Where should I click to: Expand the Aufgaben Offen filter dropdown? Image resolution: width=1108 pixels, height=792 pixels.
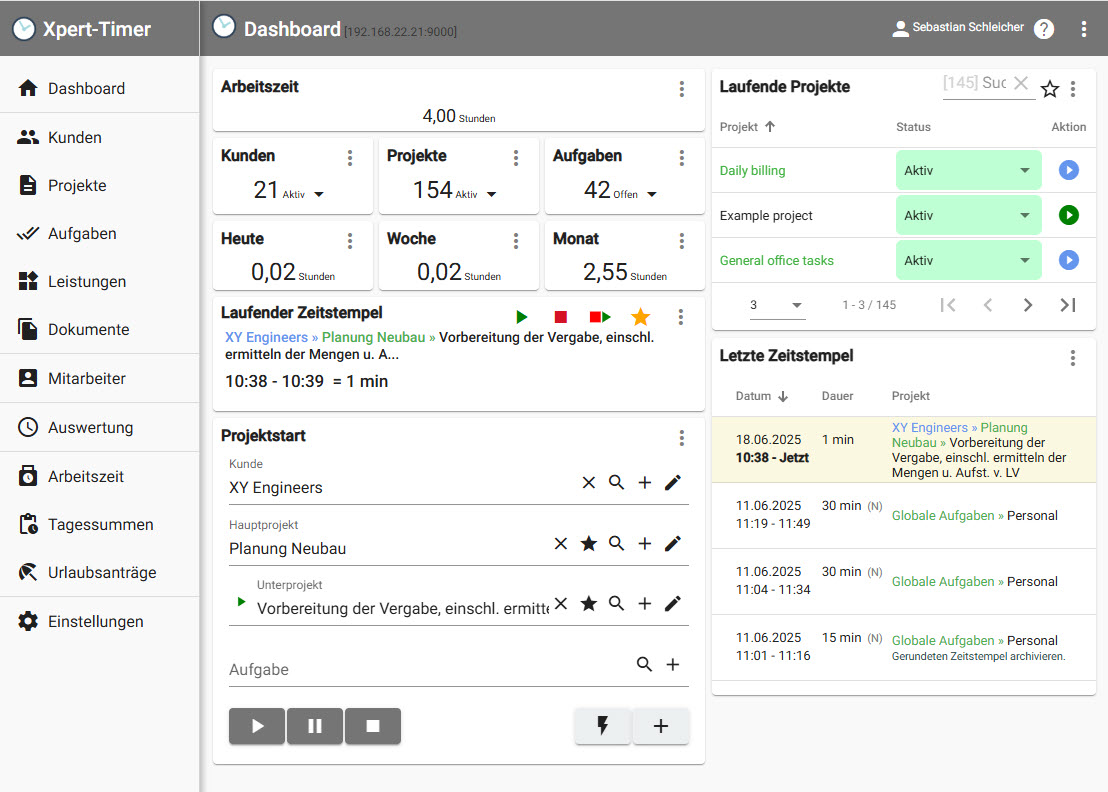652,194
